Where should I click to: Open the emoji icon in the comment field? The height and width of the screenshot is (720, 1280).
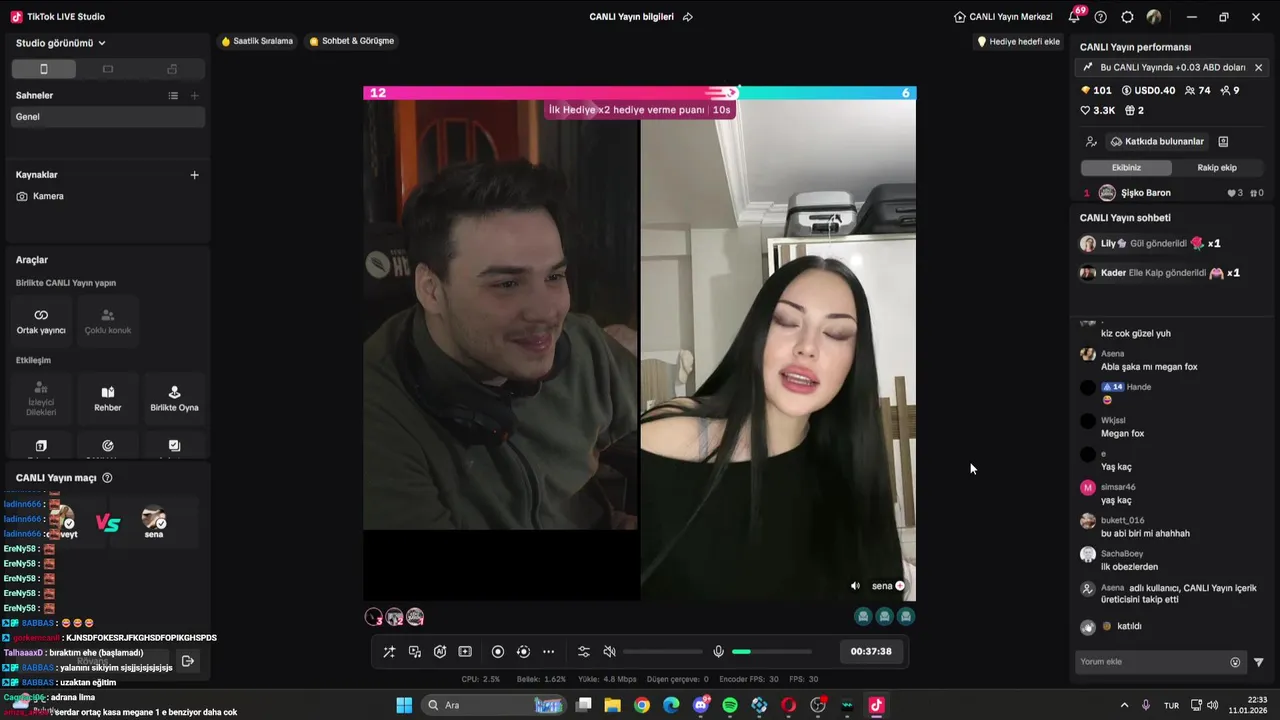tap(1235, 662)
